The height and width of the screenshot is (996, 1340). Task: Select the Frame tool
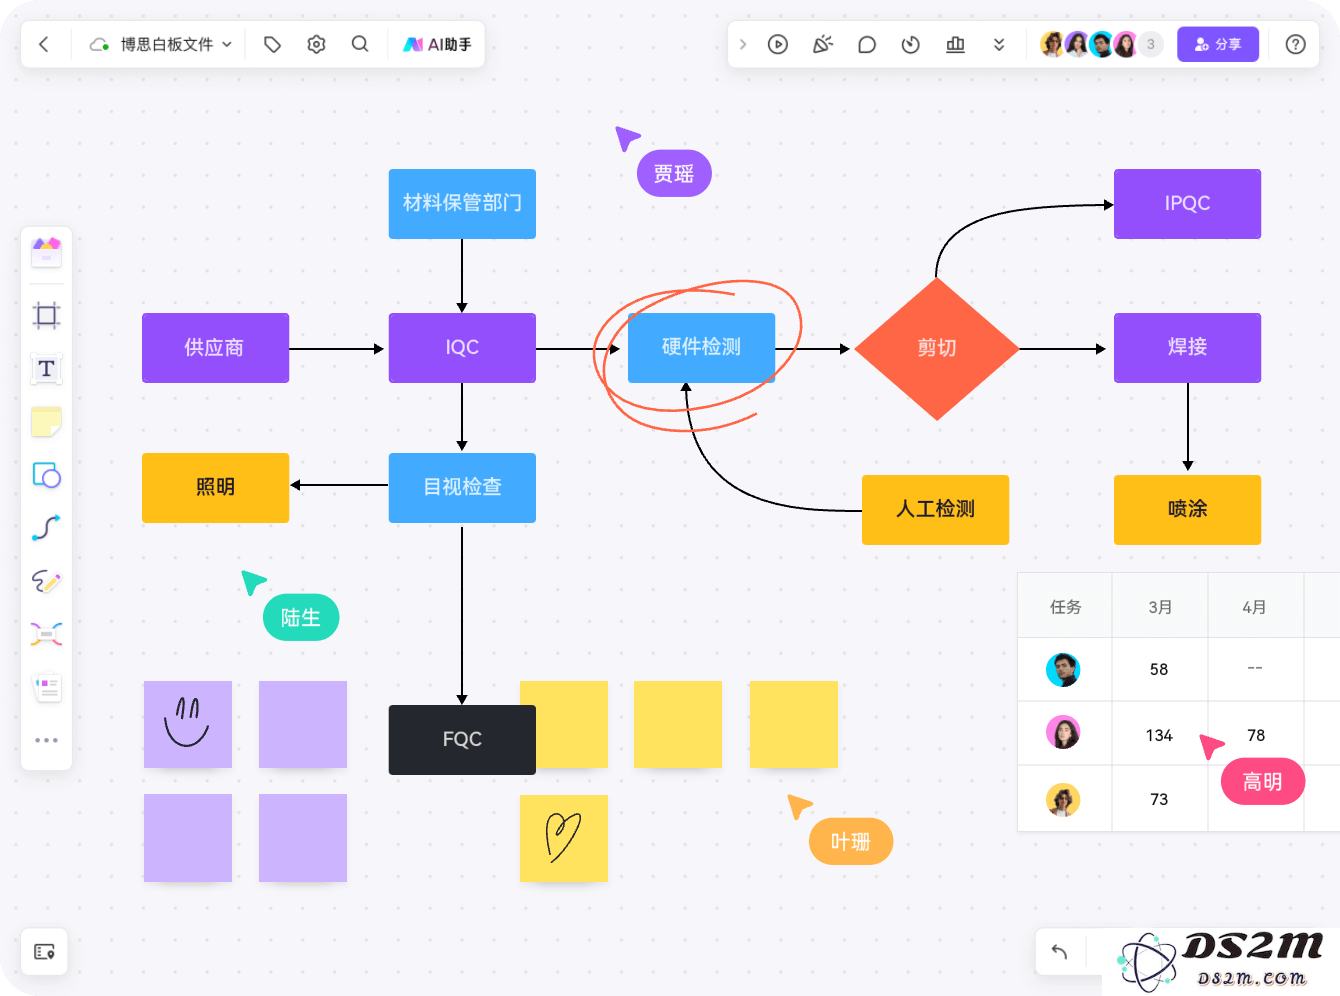click(x=46, y=316)
